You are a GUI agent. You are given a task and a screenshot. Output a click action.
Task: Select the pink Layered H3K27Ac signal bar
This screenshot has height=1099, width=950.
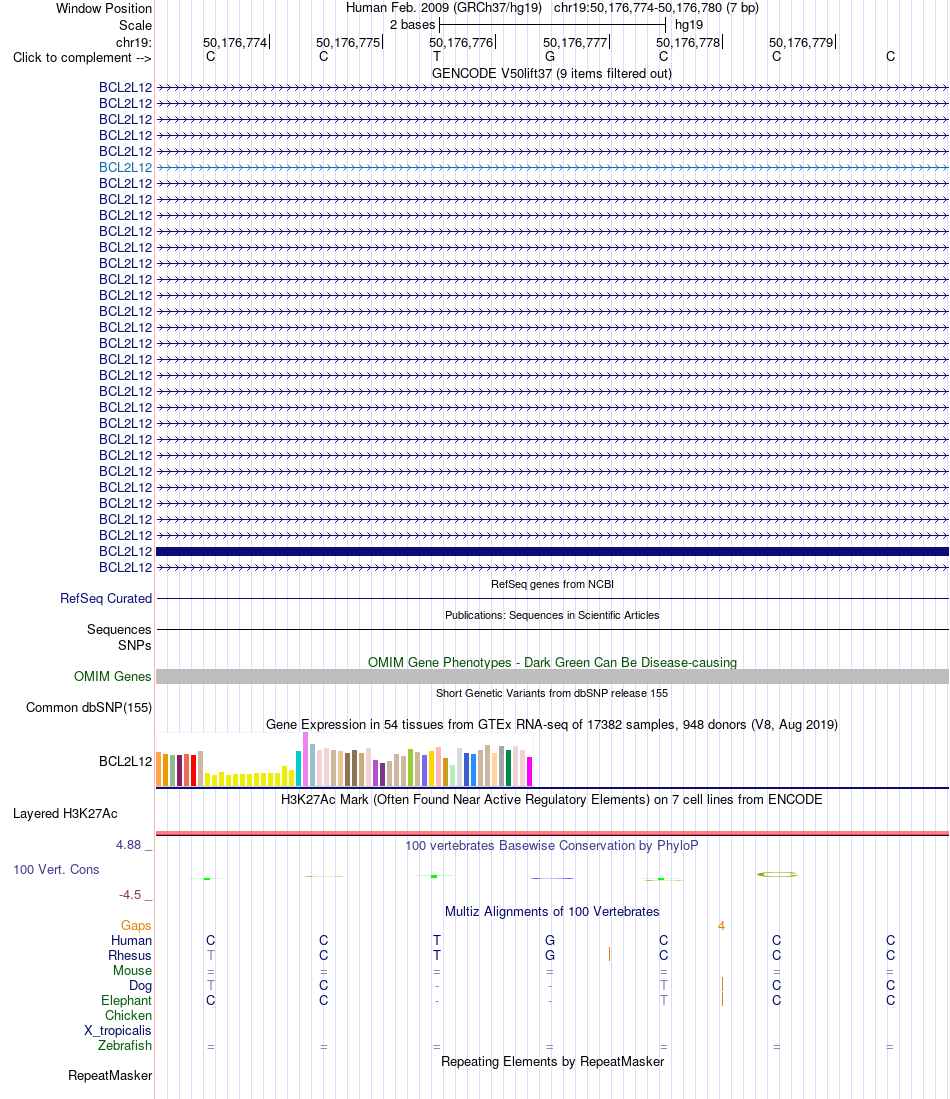(552, 833)
